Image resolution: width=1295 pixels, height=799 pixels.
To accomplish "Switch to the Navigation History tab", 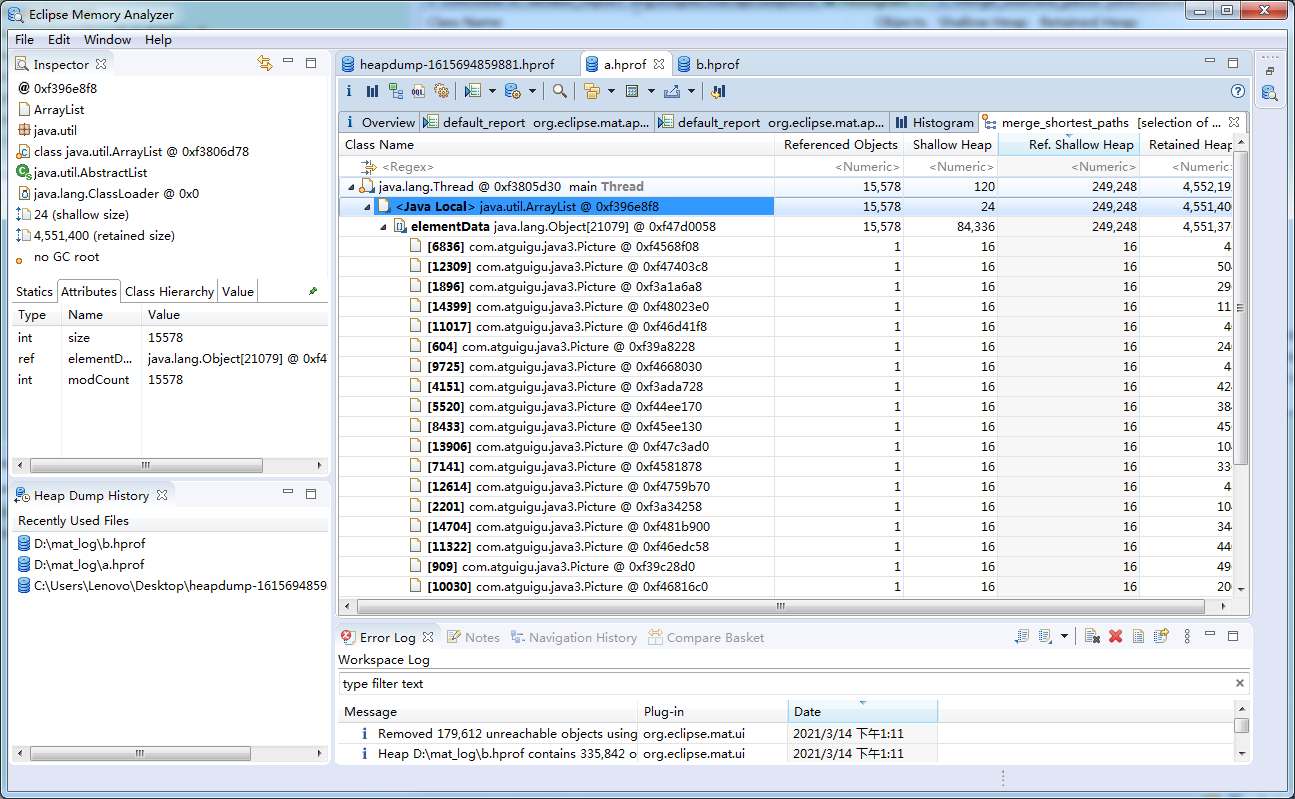I will point(574,637).
